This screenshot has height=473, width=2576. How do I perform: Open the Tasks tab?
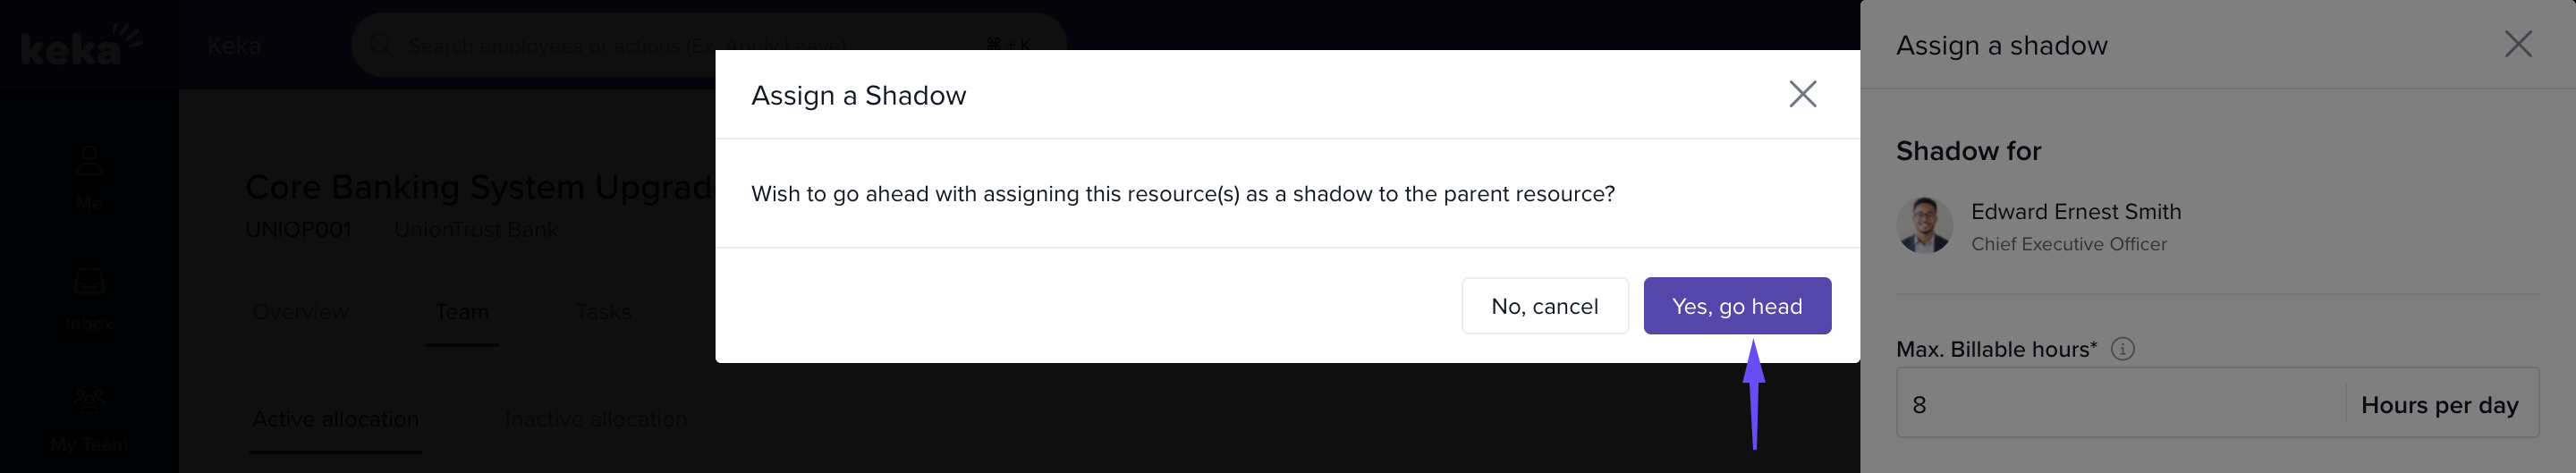click(603, 312)
